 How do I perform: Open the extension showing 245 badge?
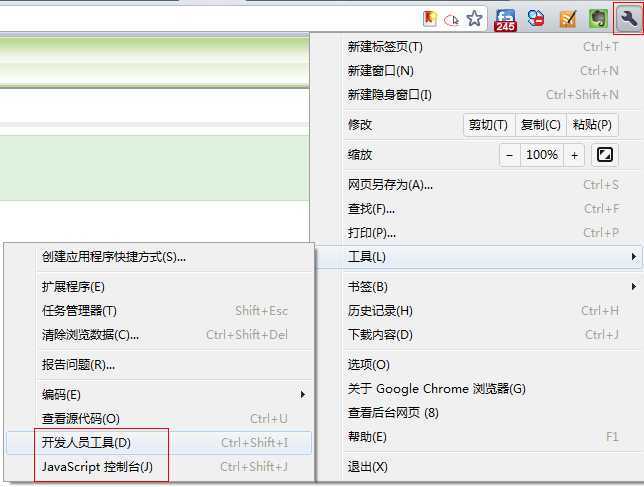(505, 20)
